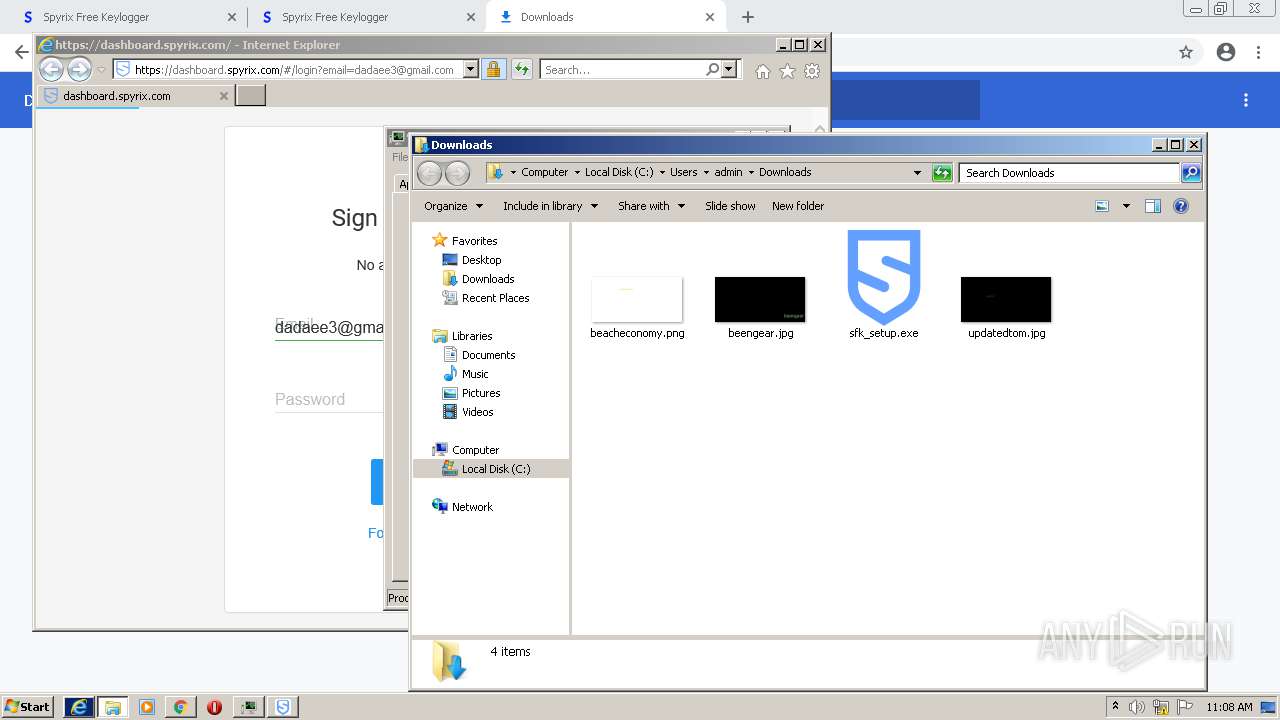Click New folder button
Viewport: 1280px width, 720px height.
[798, 206]
